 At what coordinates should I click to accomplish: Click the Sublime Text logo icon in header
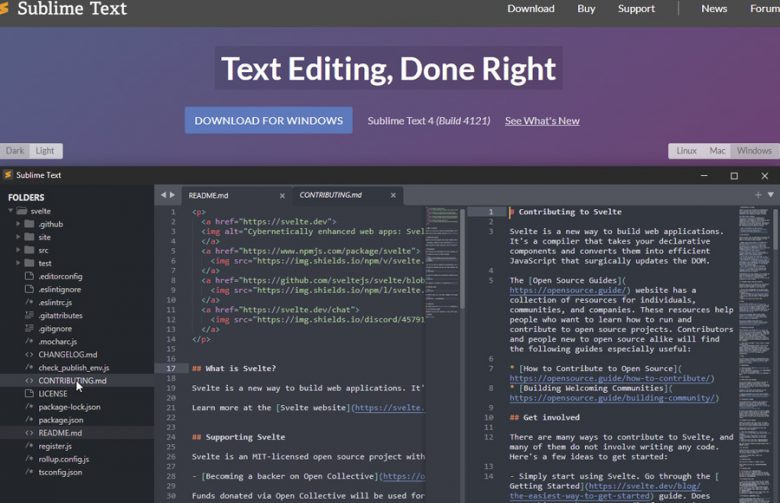3,8
